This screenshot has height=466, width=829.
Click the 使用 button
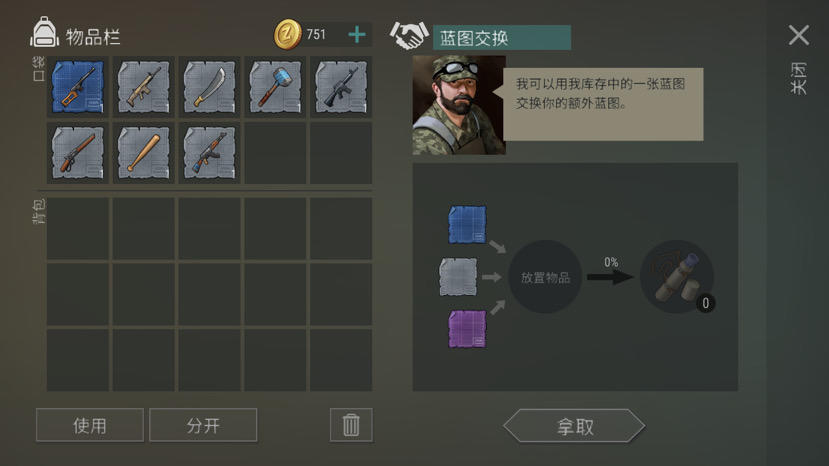click(90, 425)
